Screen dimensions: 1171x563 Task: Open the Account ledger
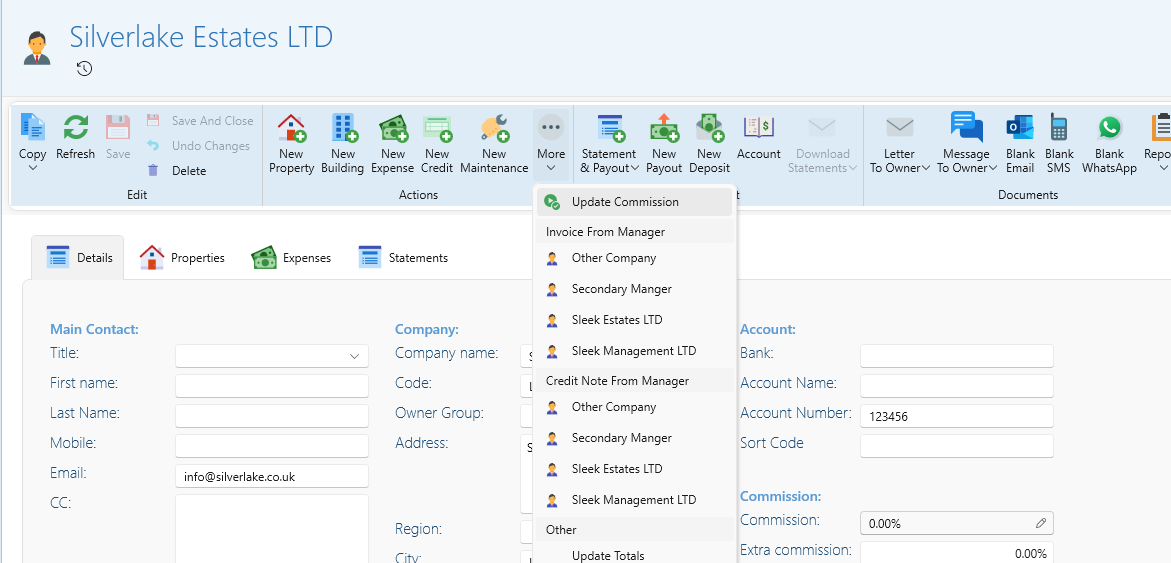click(x=759, y=137)
